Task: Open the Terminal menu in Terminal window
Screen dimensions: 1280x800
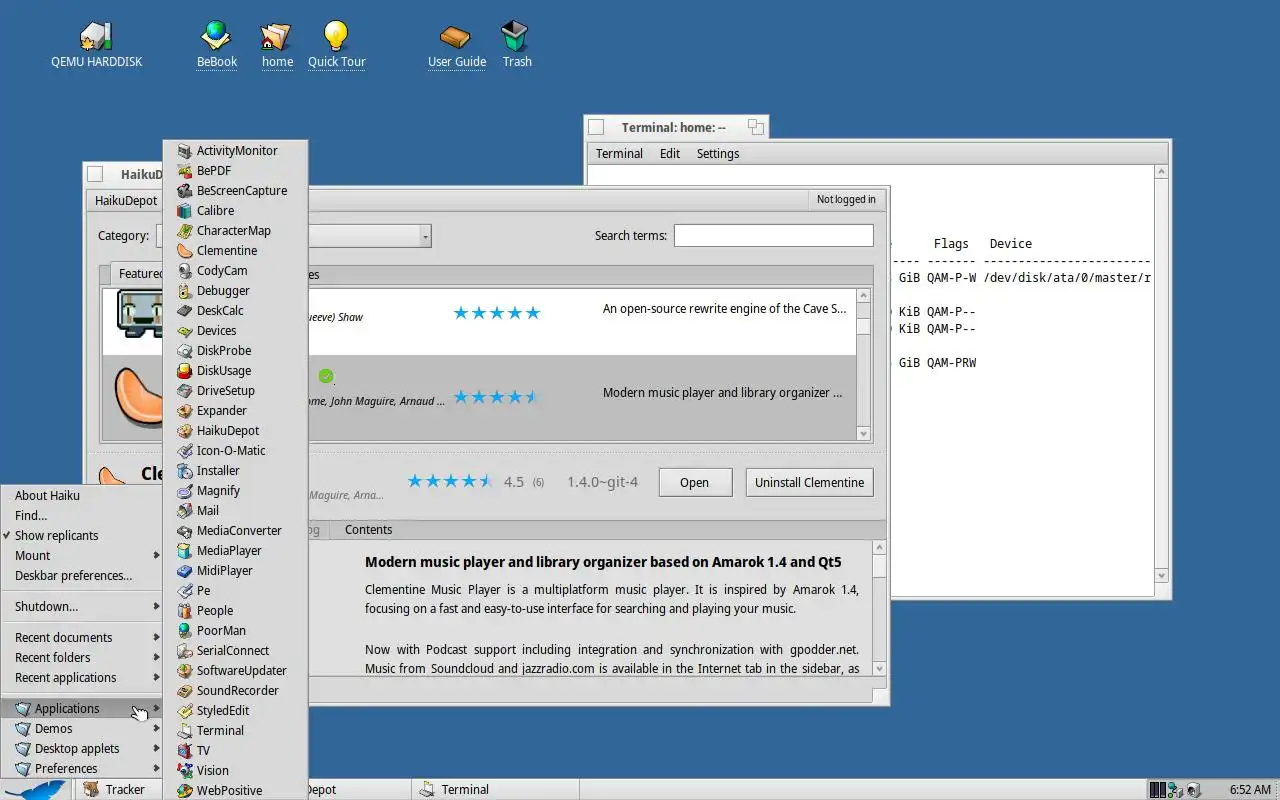Action: pyautogui.click(x=619, y=153)
